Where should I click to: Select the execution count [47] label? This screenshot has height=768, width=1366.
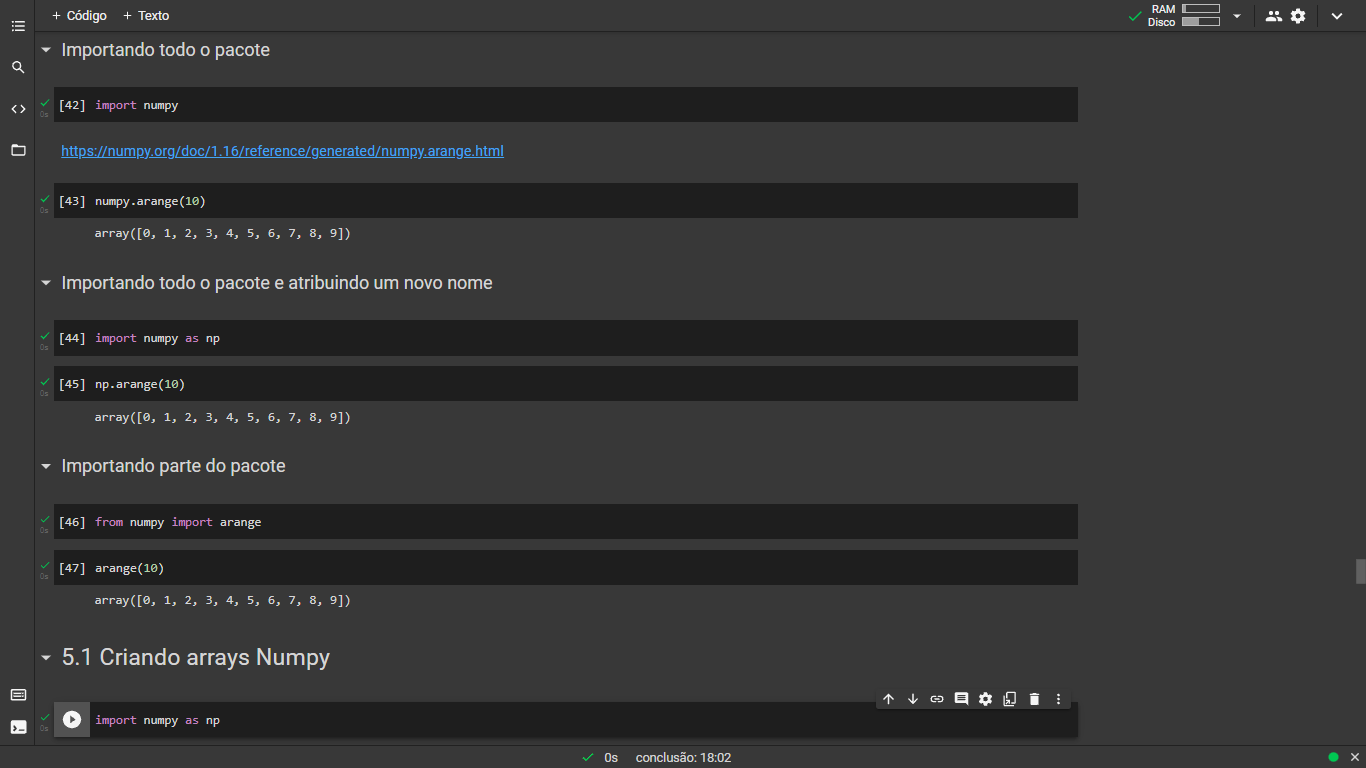(x=72, y=568)
